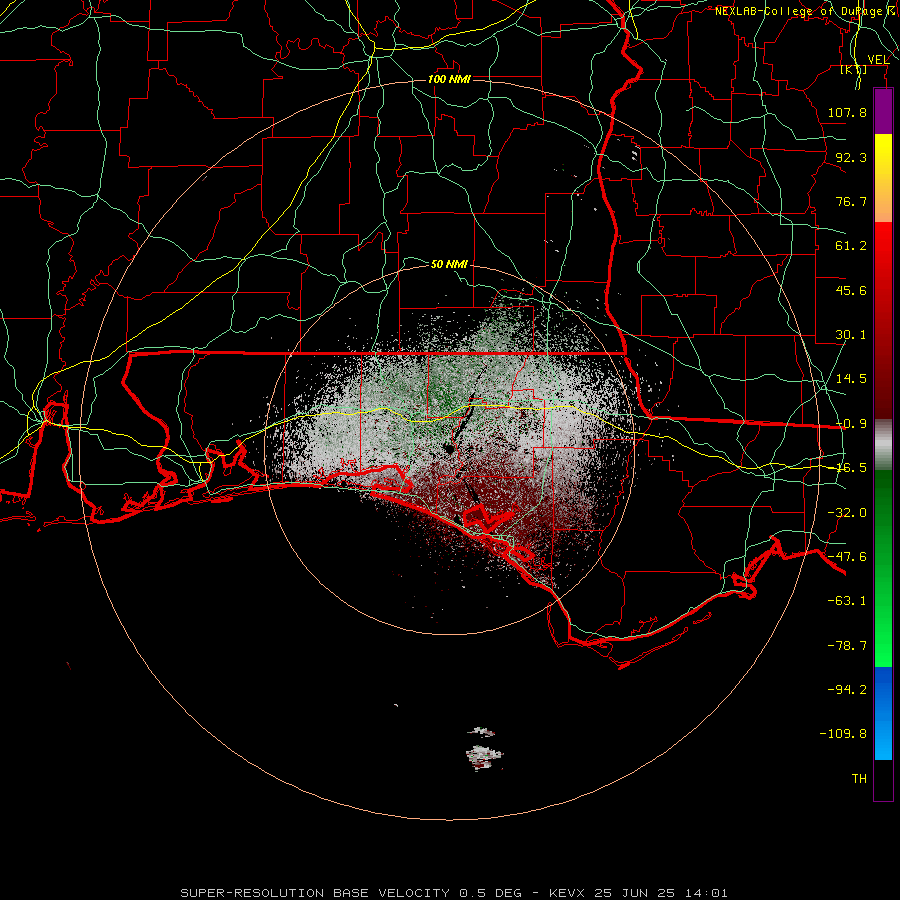The height and width of the screenshot is (900, 900).
Task: Pick the purple segment of the velocity color bar
Action: (x=883, y=111)
